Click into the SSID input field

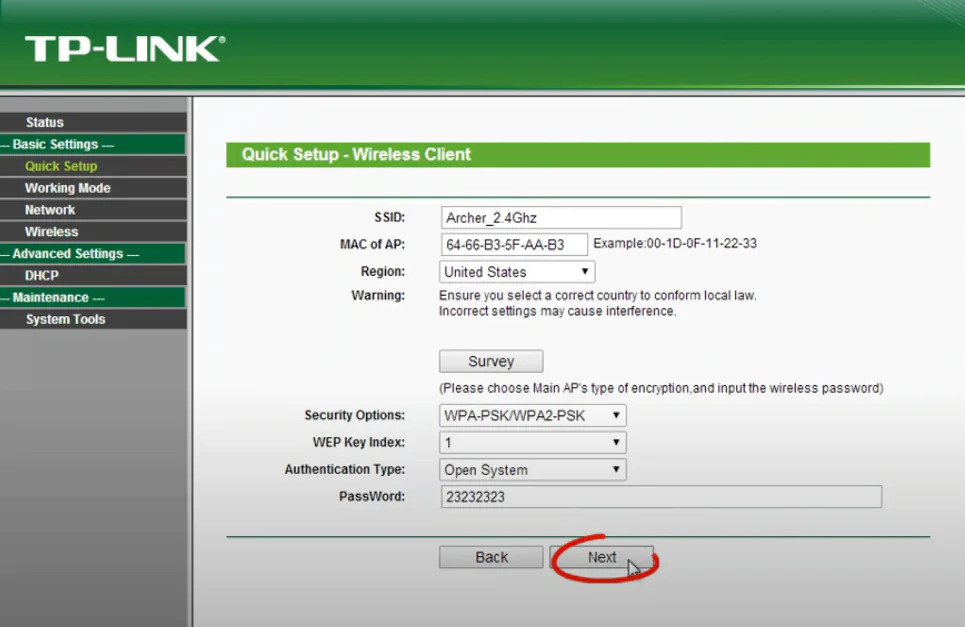pos(561,218)
